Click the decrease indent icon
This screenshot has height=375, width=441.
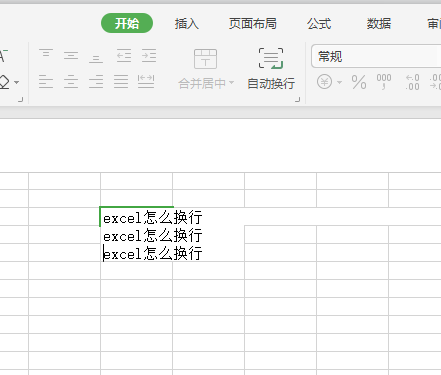point(124,55)
